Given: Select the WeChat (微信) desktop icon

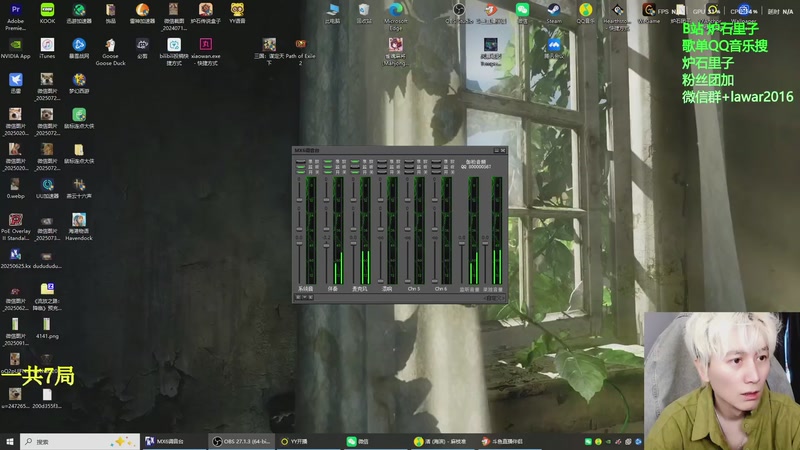Looking at the screenshot, I should [522, 10].
